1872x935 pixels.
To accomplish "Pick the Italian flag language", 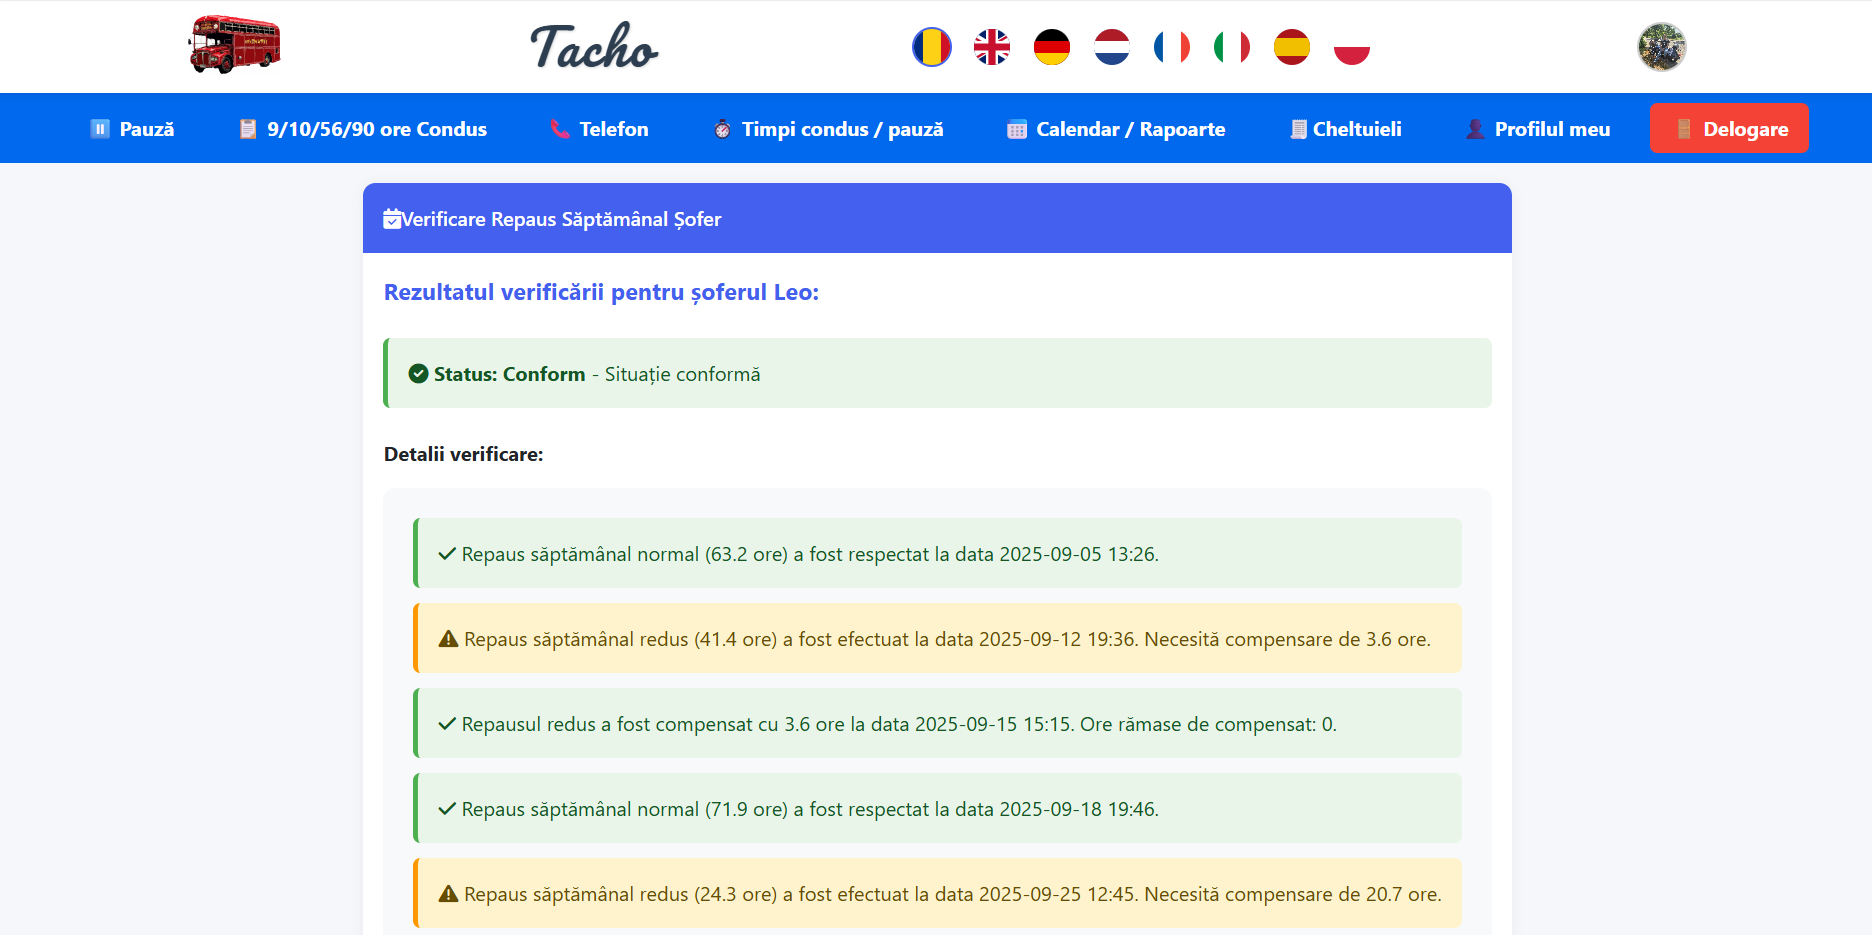I will [1231, 47].
